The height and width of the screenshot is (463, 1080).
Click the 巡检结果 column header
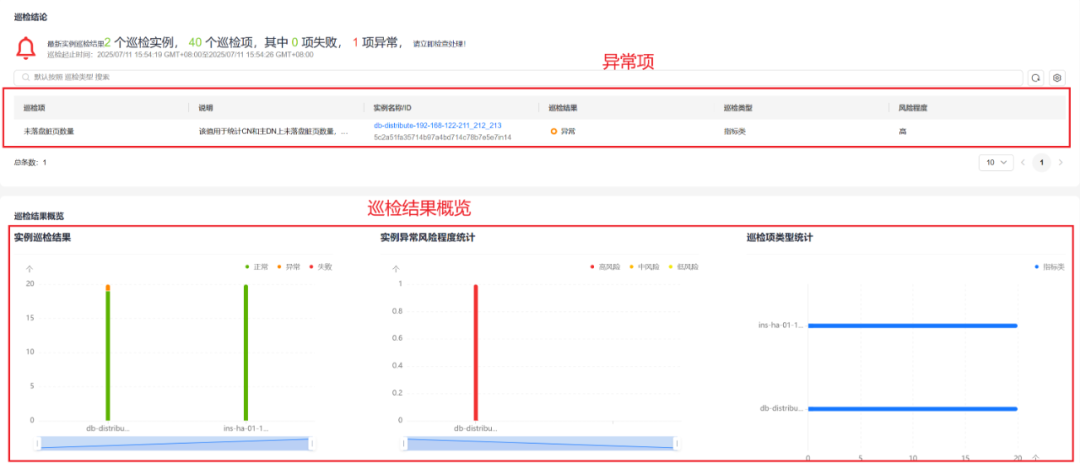563,108
